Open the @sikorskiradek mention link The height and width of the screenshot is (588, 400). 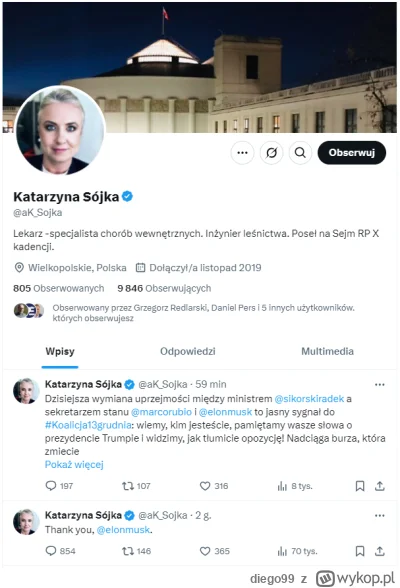(x=309, y=399)
